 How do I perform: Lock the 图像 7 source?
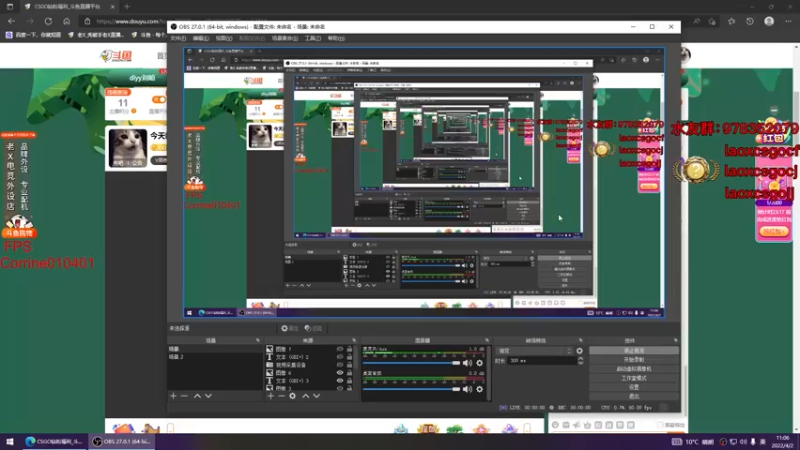point(349,349)
